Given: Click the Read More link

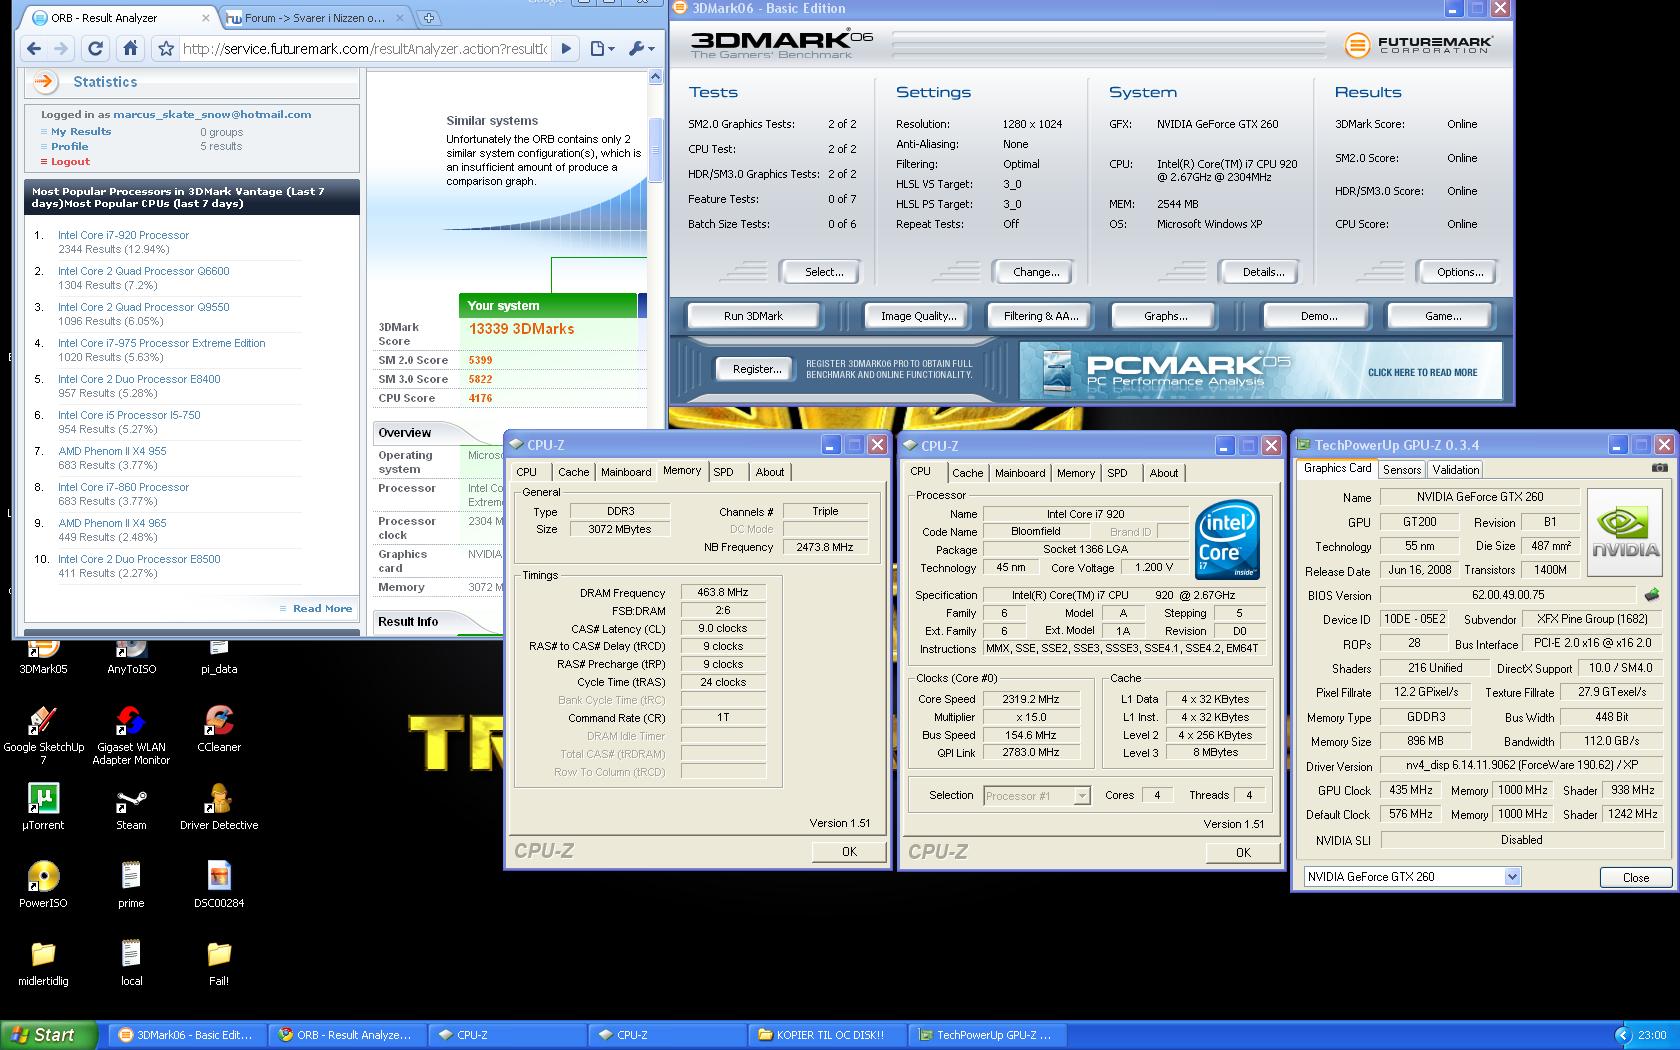Looking at the screenshot, I should point(322,608).
